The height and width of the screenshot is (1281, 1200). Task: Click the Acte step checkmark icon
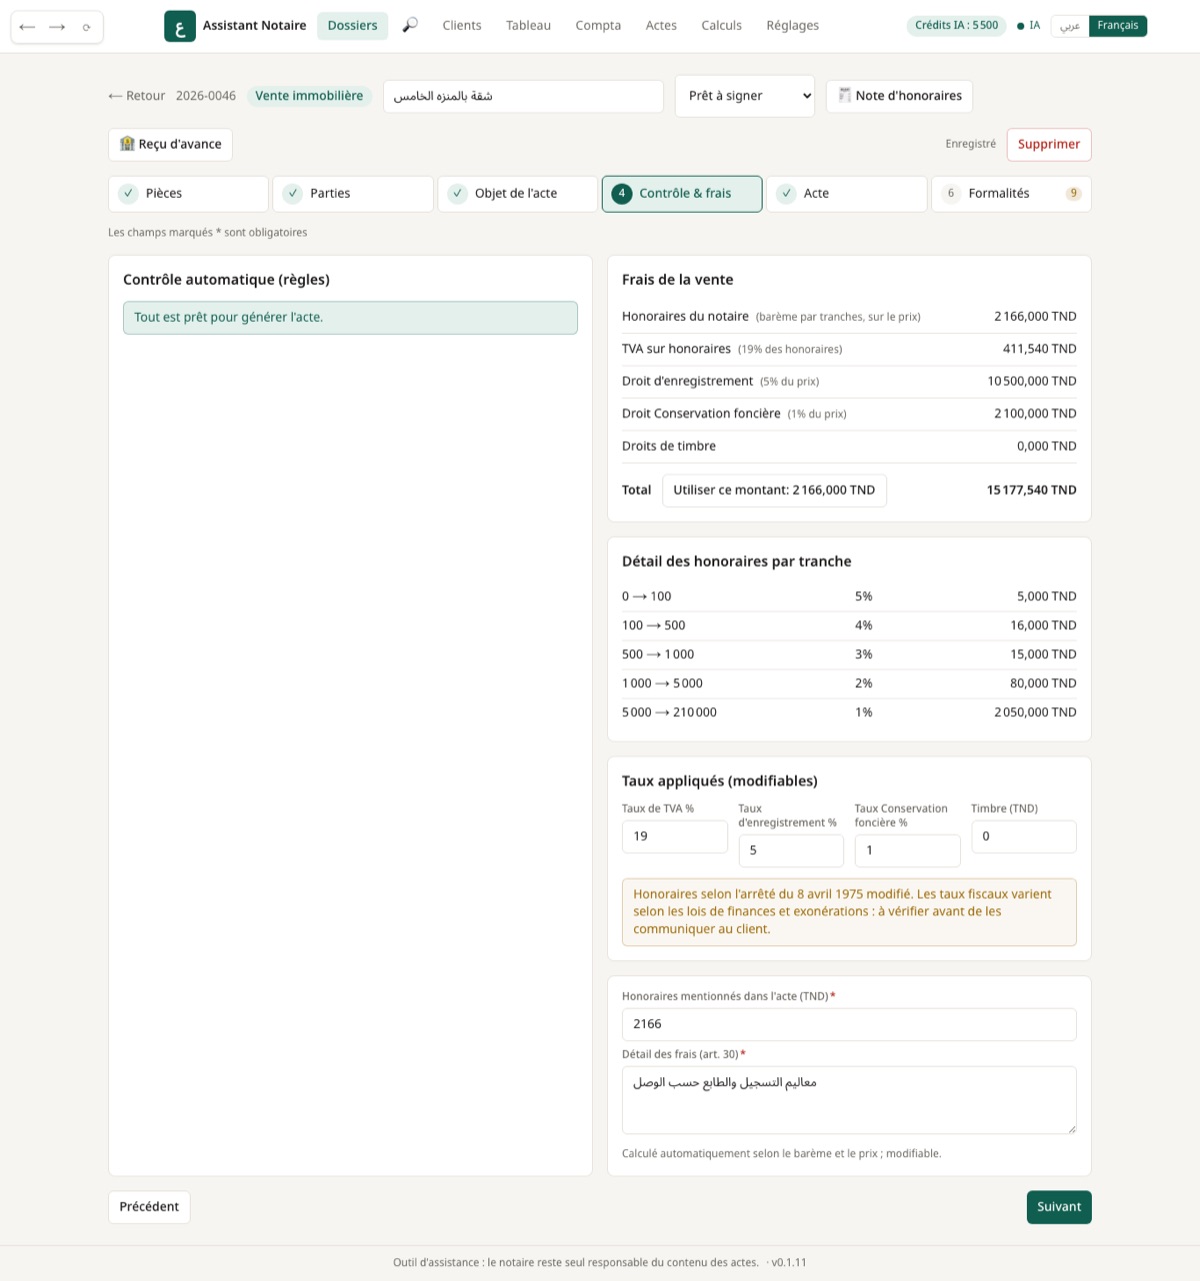[786, 194]
